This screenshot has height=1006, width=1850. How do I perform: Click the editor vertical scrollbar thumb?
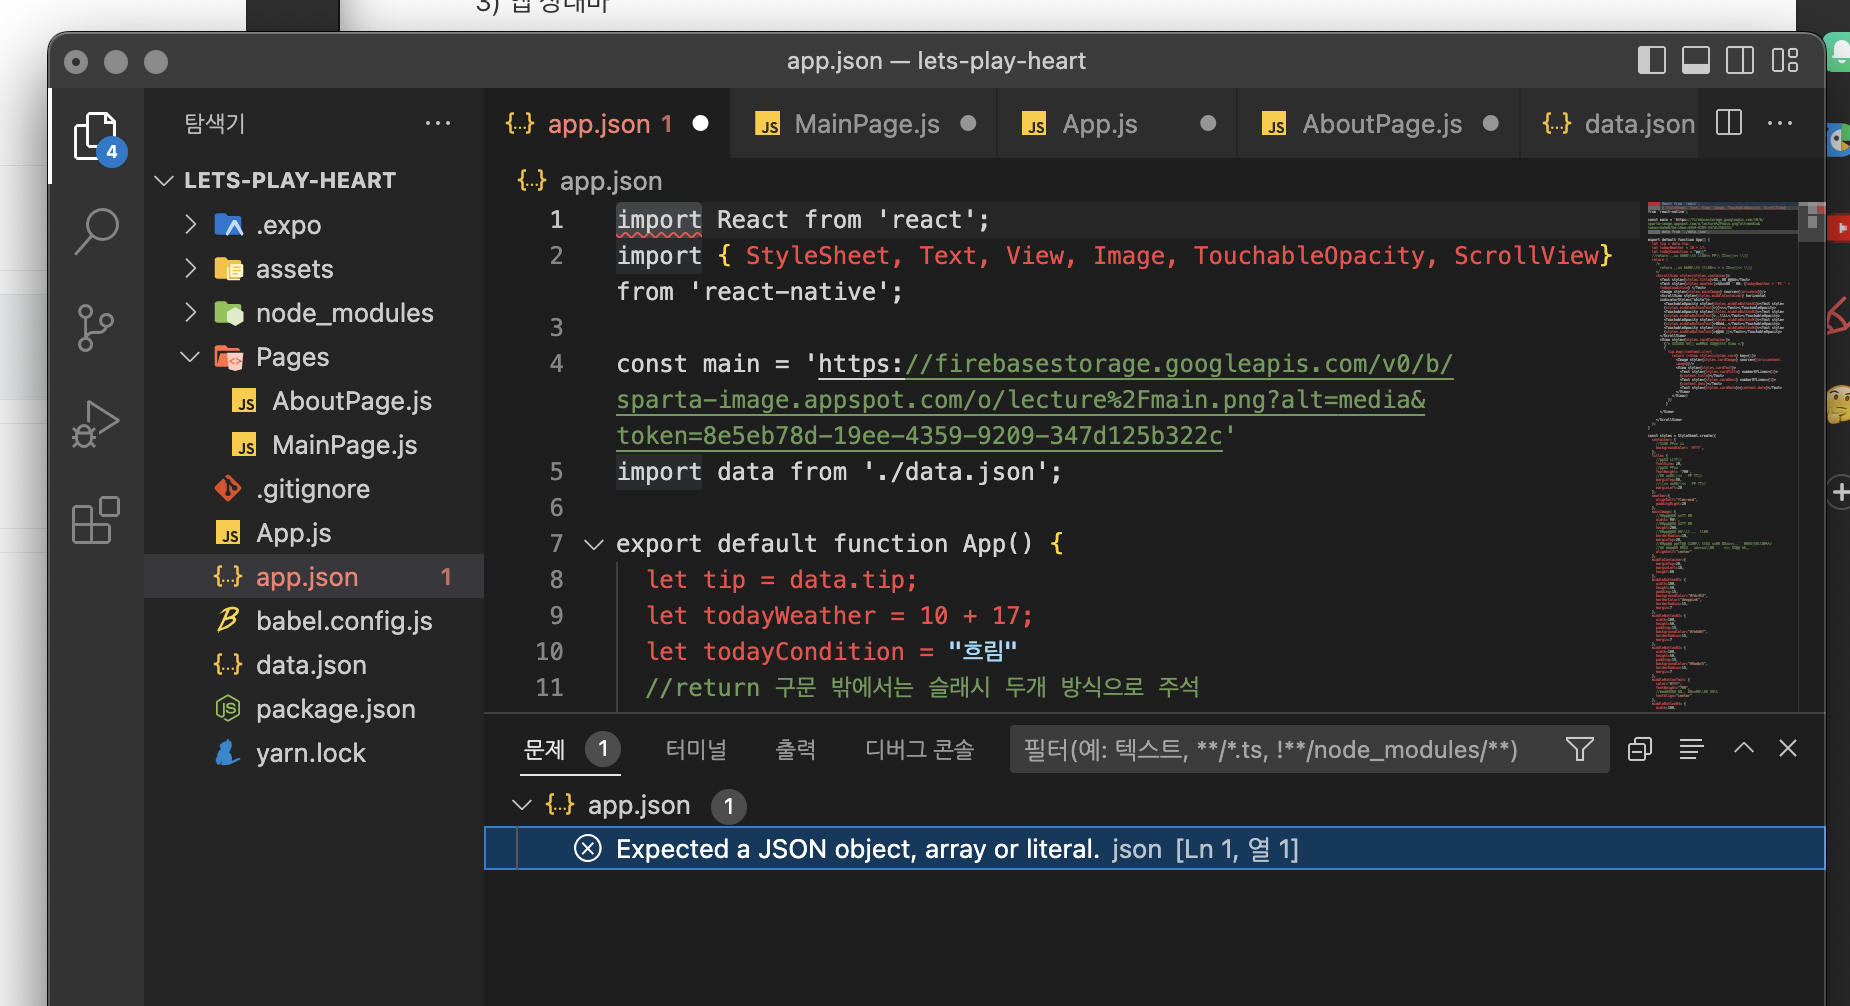tap(1811, 221)
